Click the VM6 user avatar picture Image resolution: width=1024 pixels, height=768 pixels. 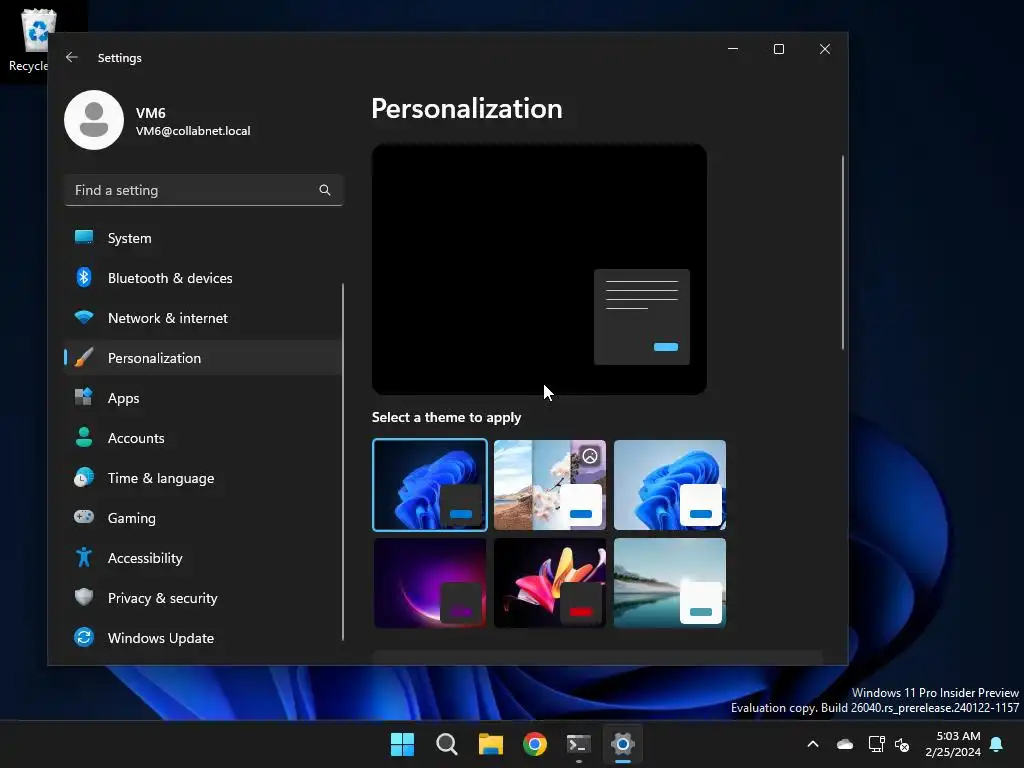(94, 120)
